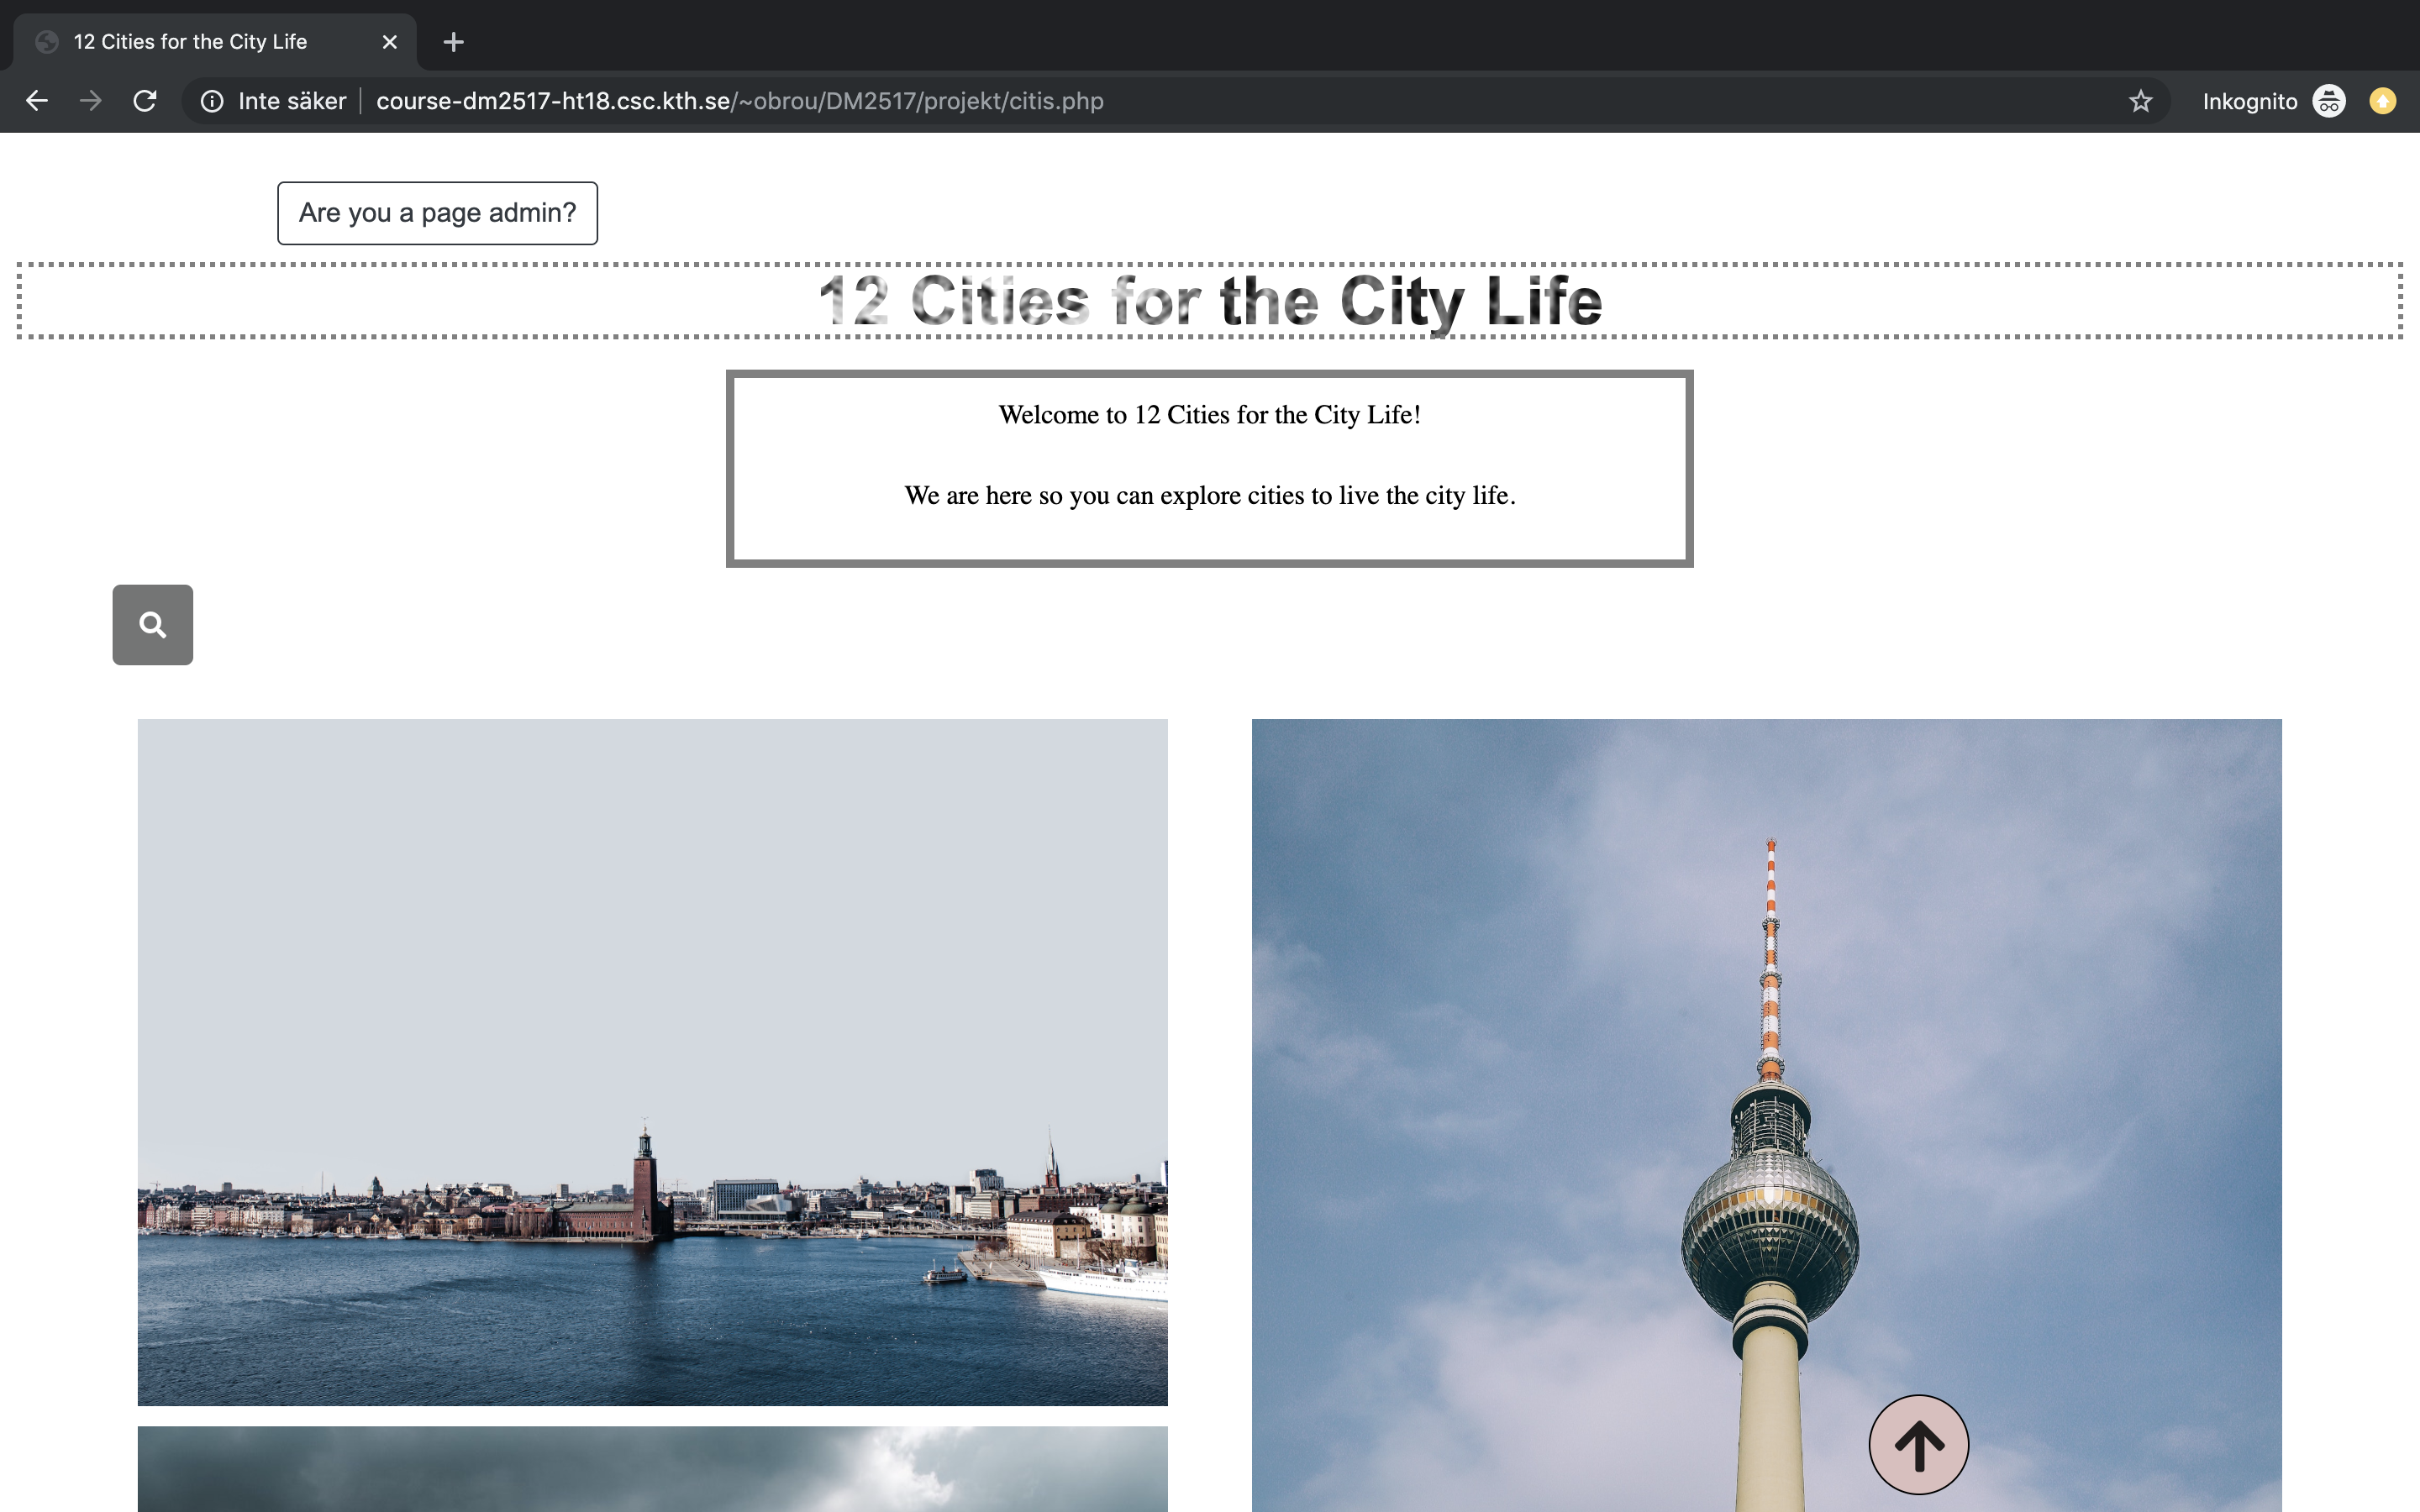Viewport: 2420px width, 1512px height.
Task: Open the site info 'Inte säker' icon
Action: tap(212, 101)
